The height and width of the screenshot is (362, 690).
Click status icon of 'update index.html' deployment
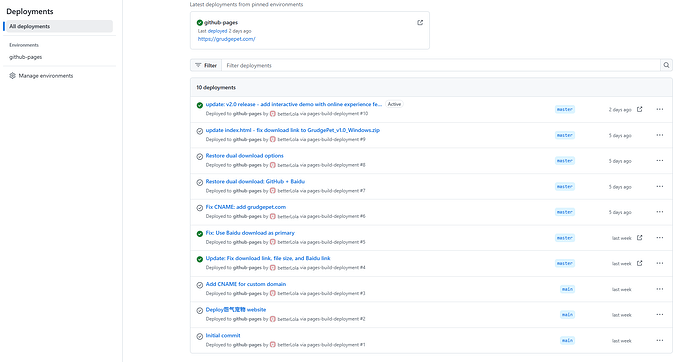(200, 131)
